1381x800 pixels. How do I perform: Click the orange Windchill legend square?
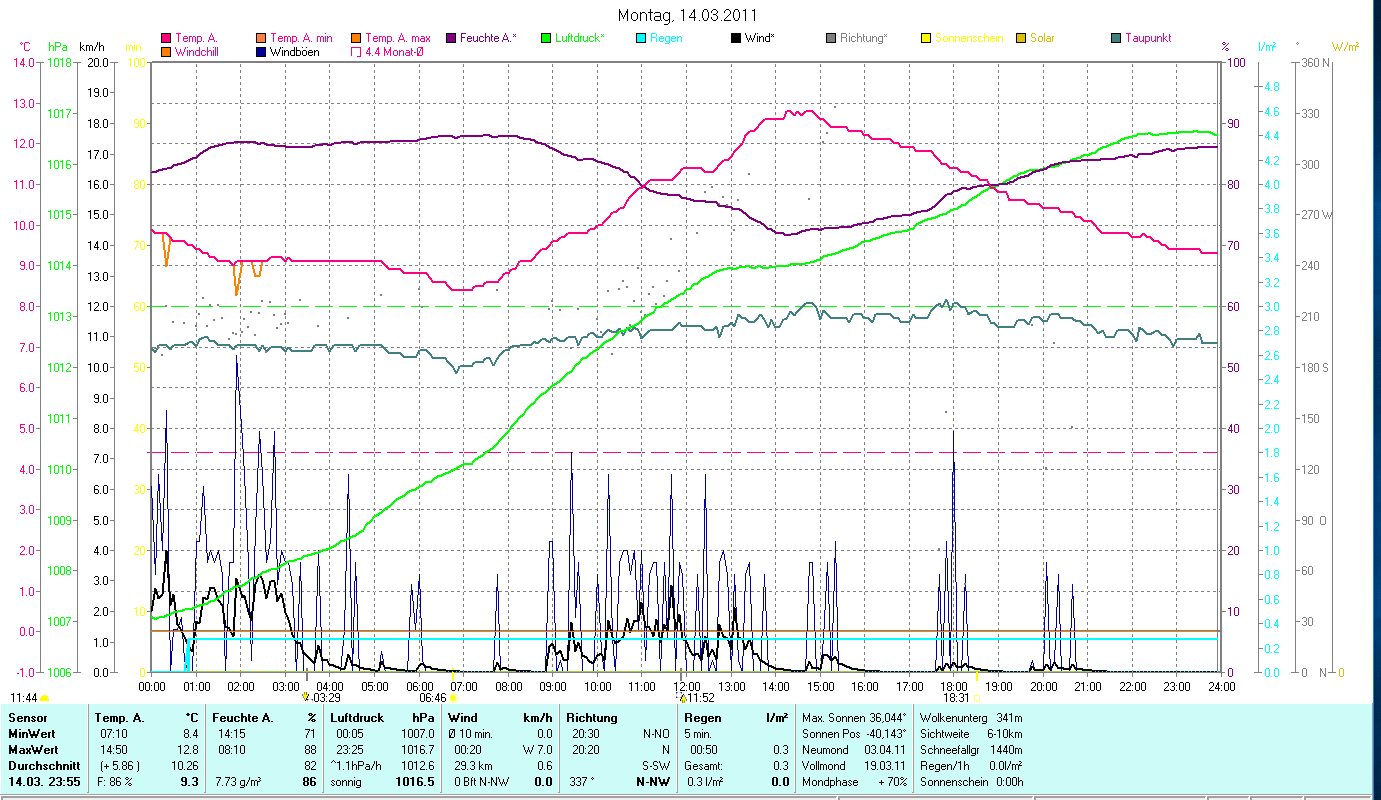(166, 51)
